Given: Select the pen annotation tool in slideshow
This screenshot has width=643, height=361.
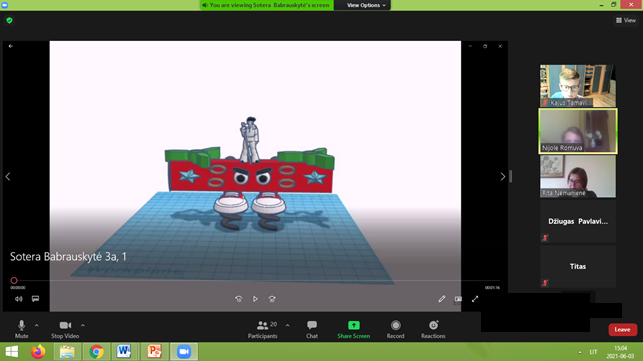Looking at the screenshot, I should [x=442, y=299].
